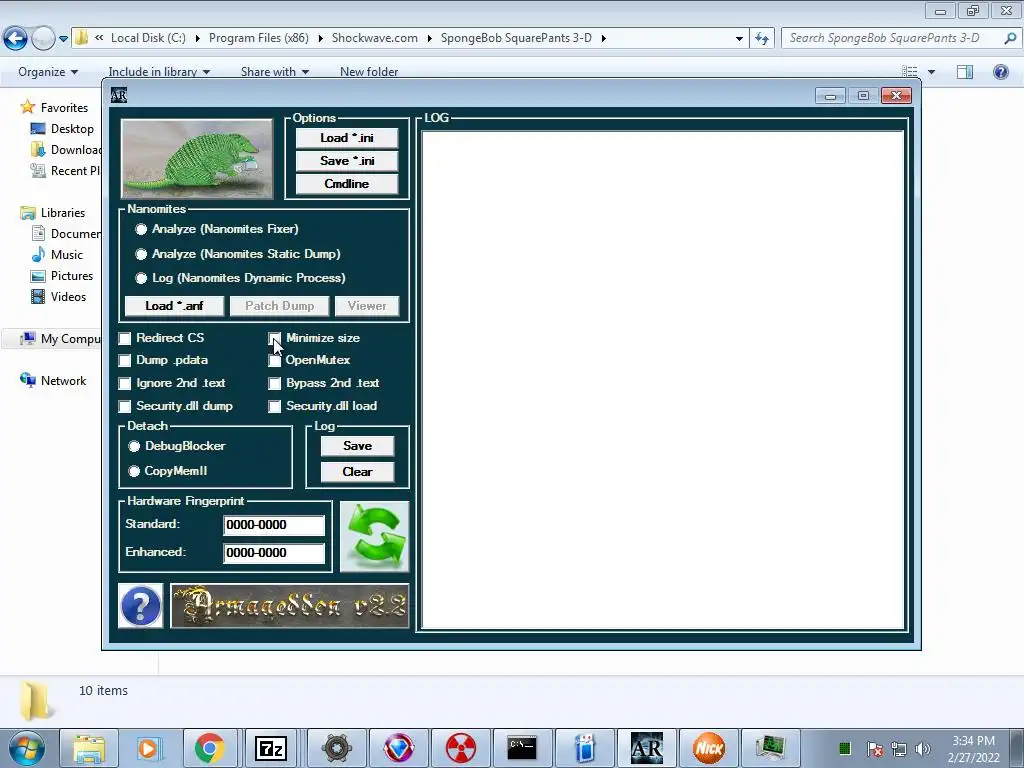Click the green refresh arrows icon
The height and width of the screenshot is (768, 1024).
click(374, 536)
